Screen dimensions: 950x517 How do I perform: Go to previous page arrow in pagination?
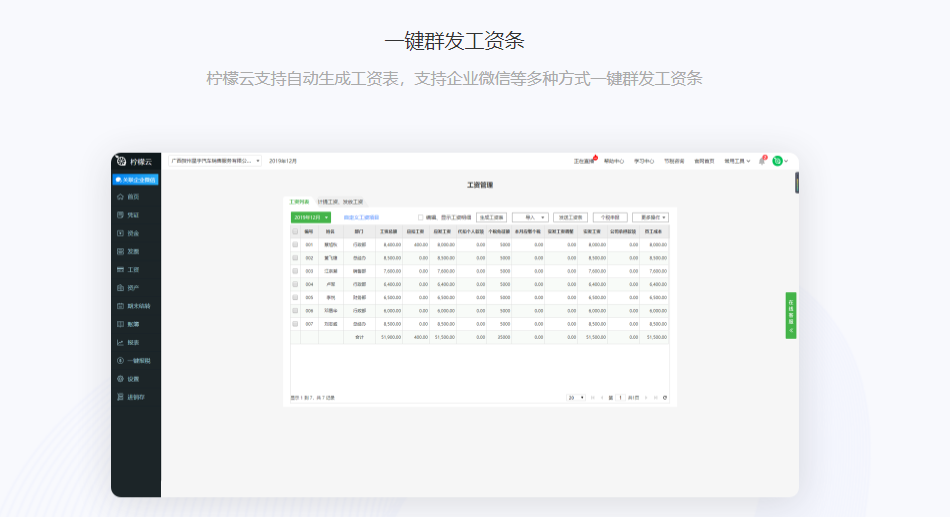click(x=602, y=398)
